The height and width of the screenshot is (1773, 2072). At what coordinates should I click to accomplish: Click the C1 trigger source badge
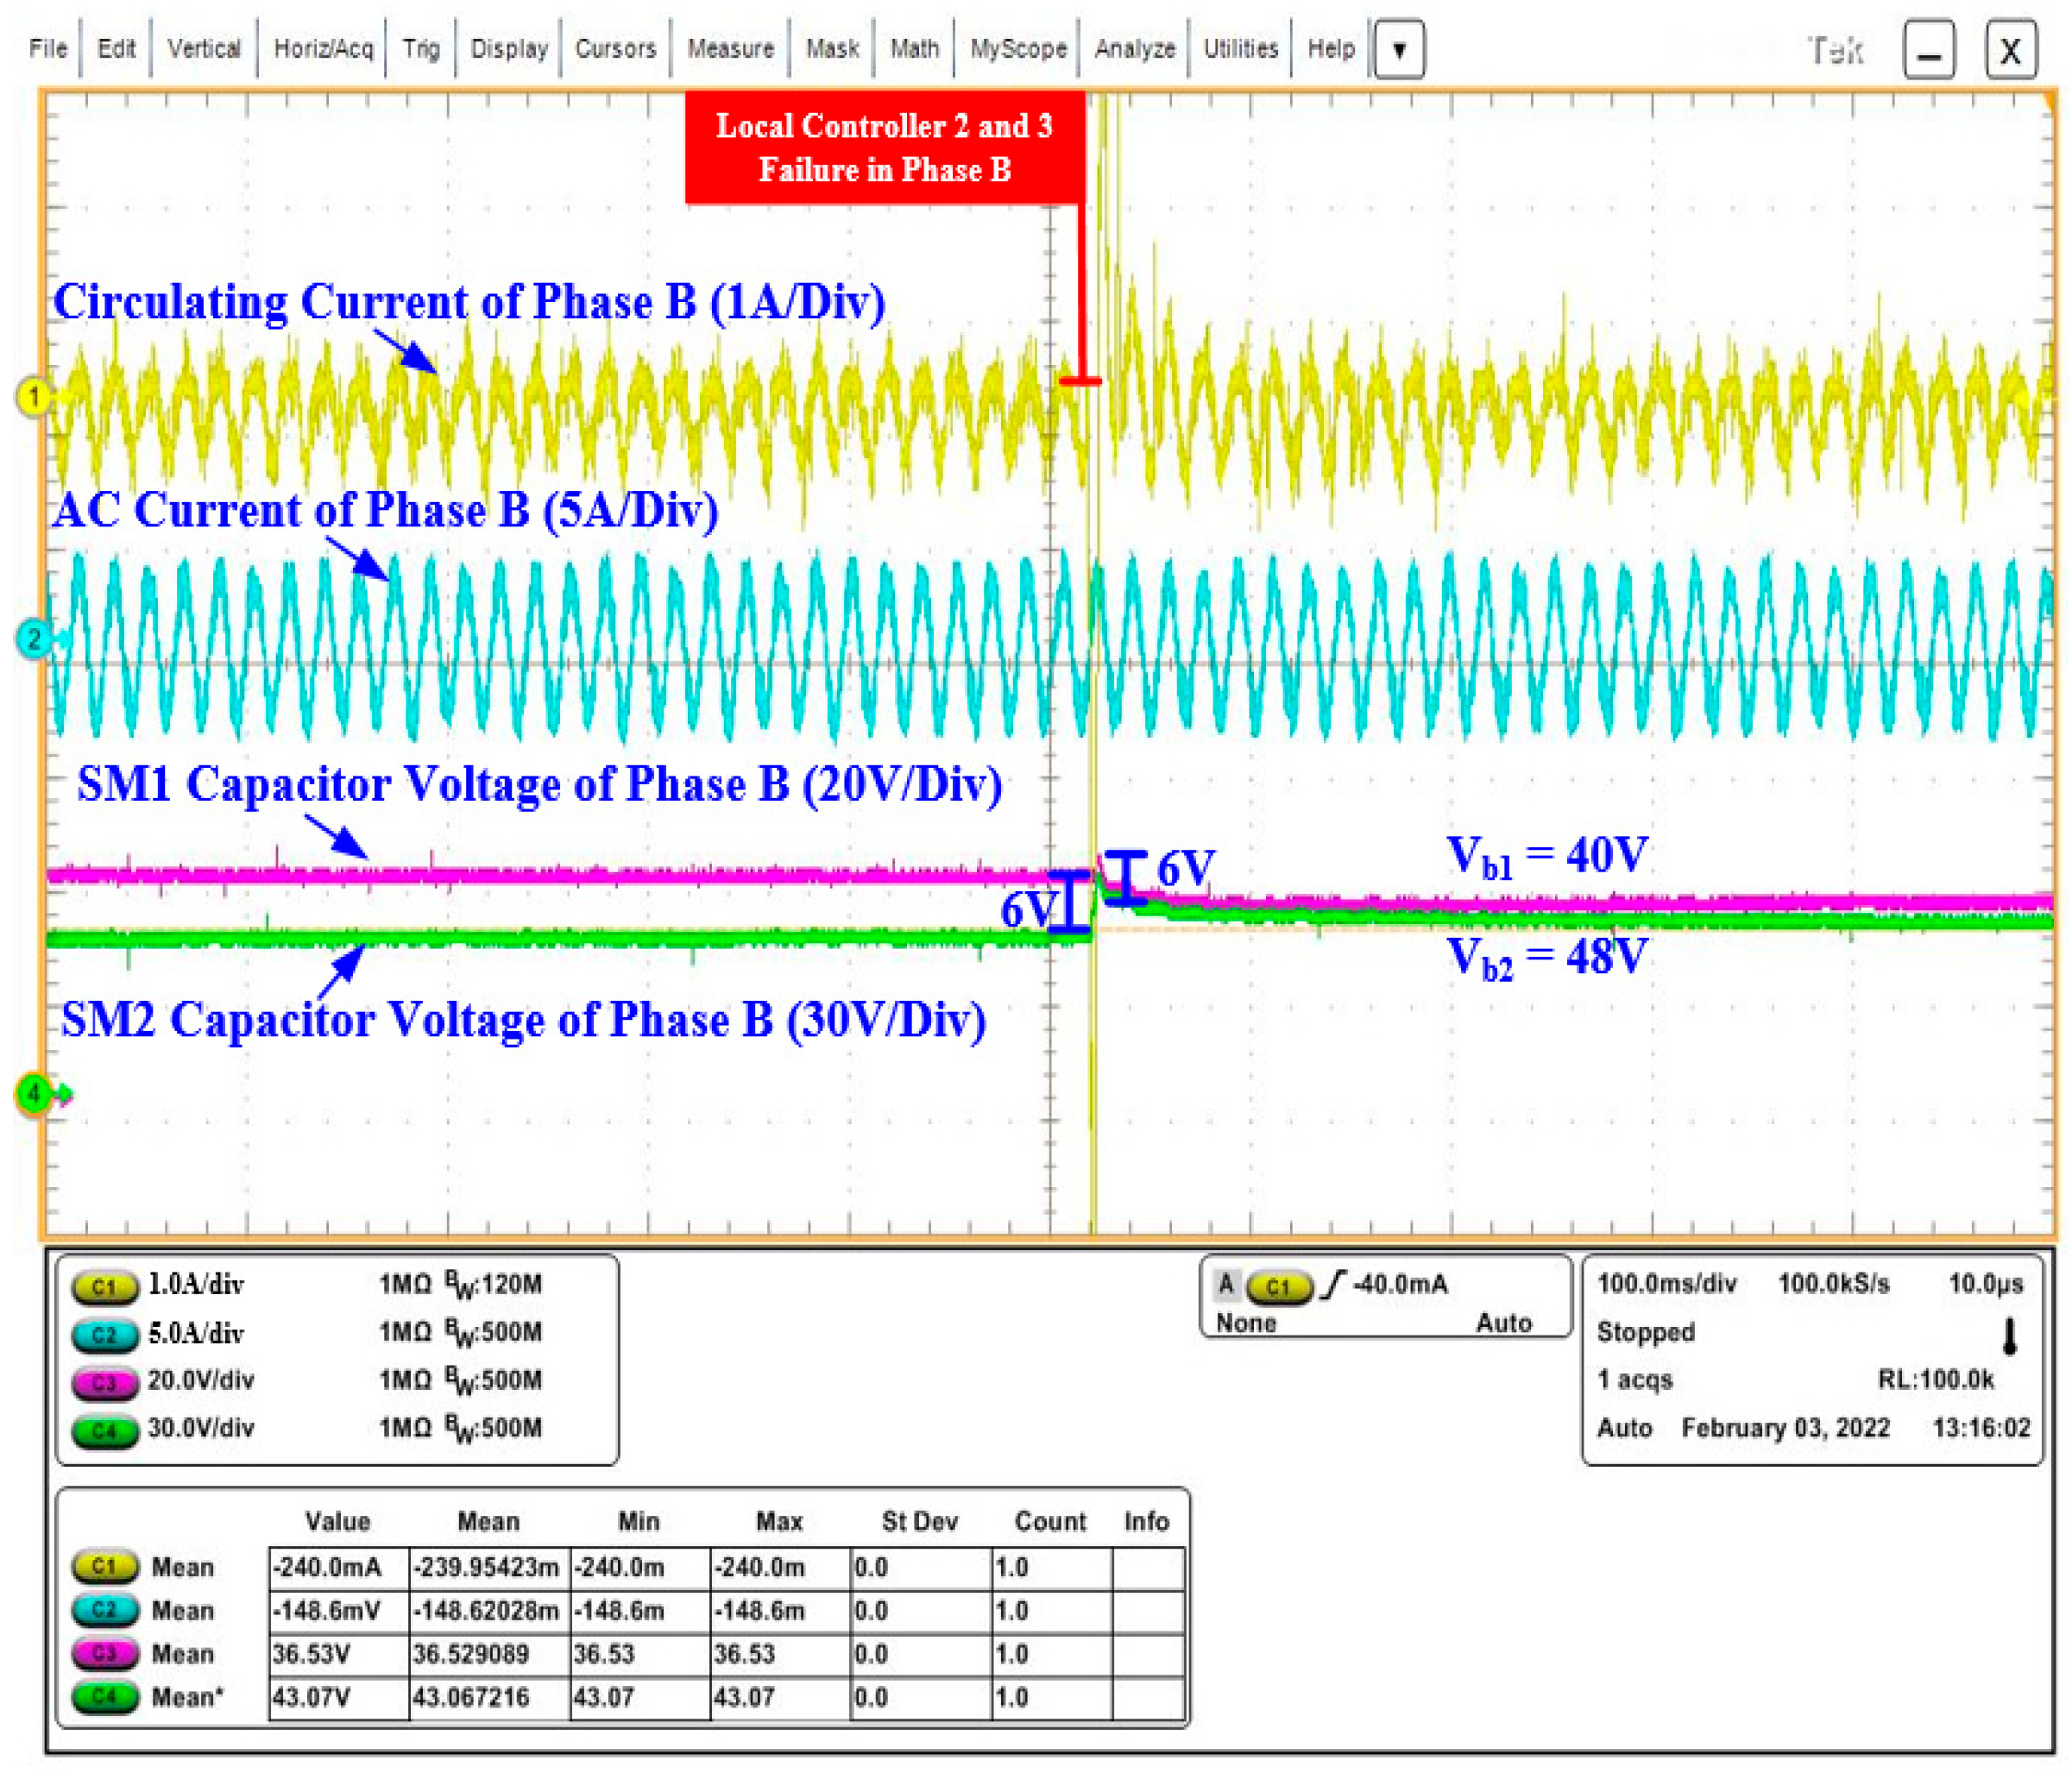coord(1279,1286)
